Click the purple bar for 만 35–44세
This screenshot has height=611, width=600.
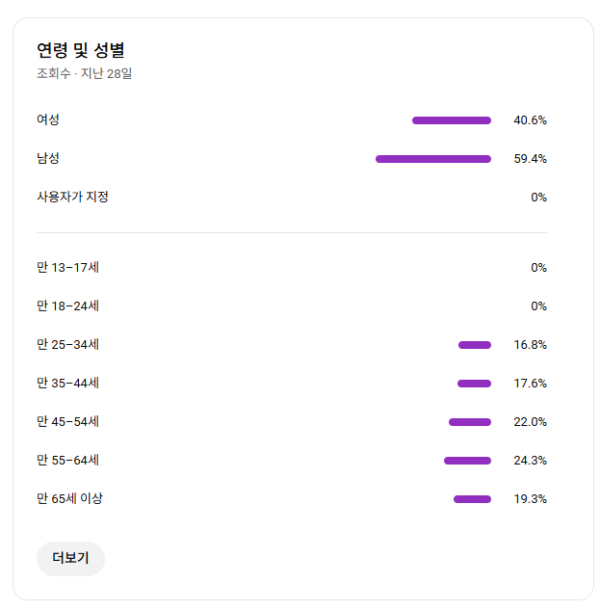pyautogui.click(x=474, y=383)
